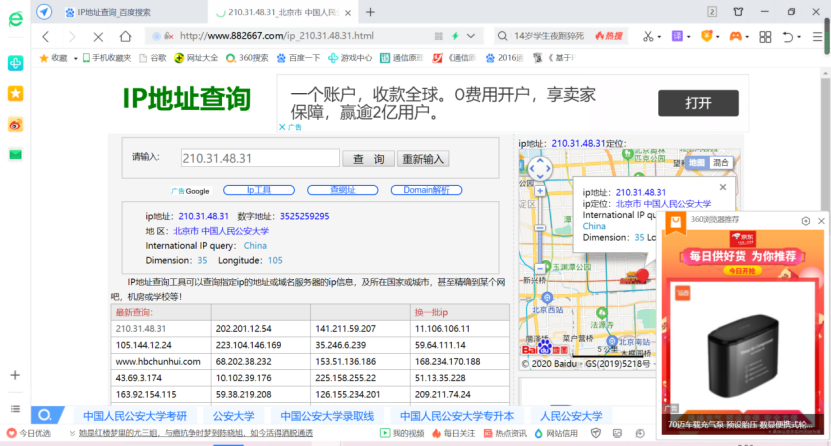Open the browser hamburger menu
This screenshot has height=446, width=831.
(817, 37)
